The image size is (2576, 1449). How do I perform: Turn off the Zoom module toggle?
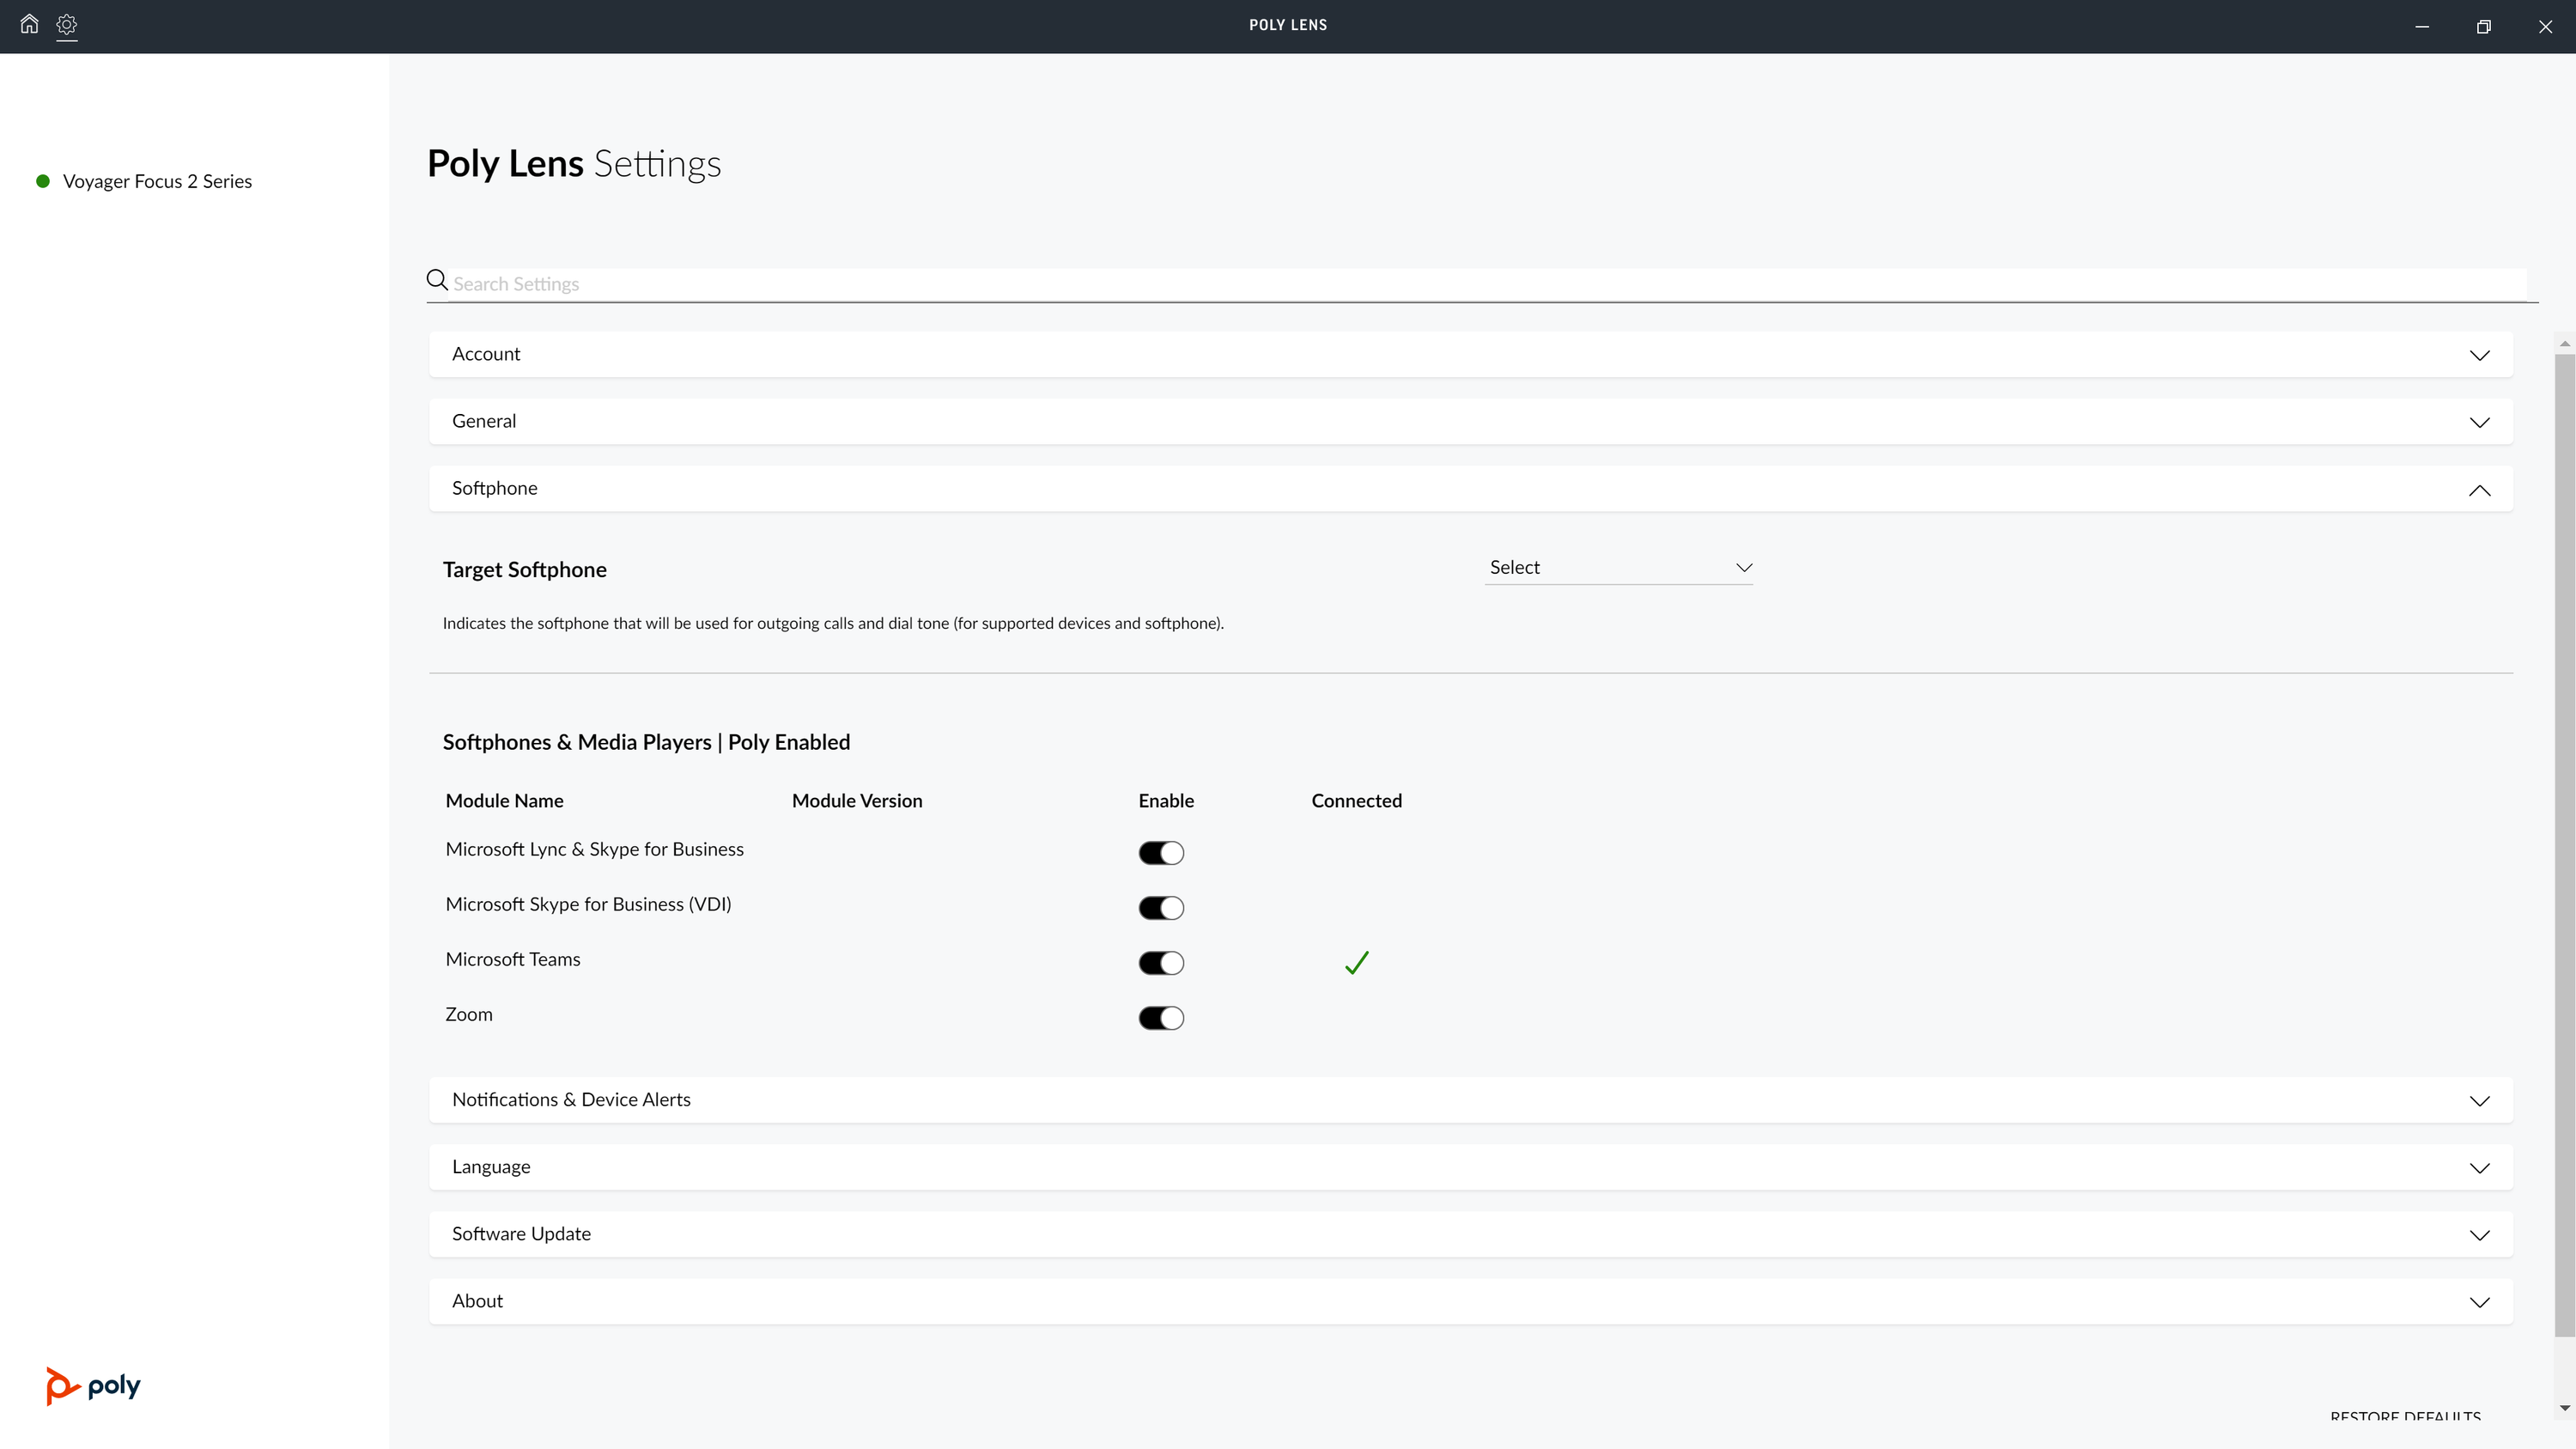point(1161,1018)
